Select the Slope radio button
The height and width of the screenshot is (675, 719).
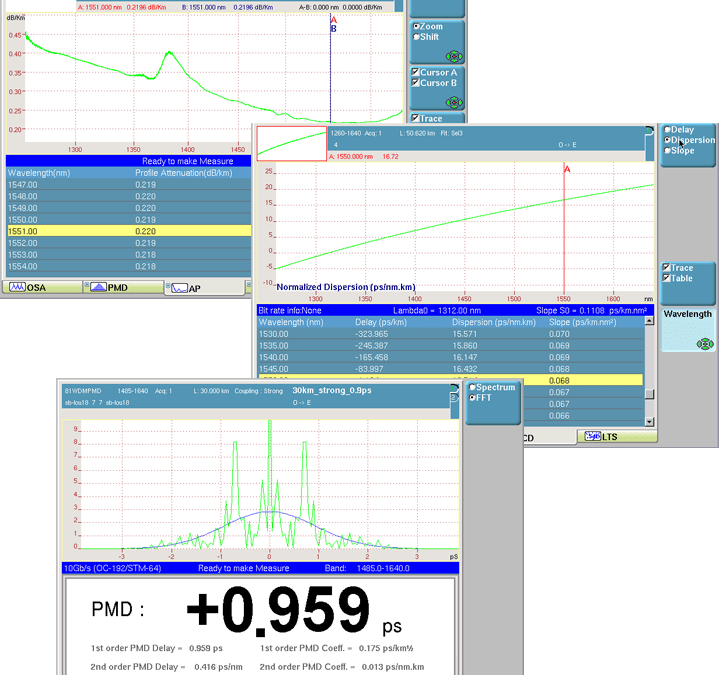667,151
